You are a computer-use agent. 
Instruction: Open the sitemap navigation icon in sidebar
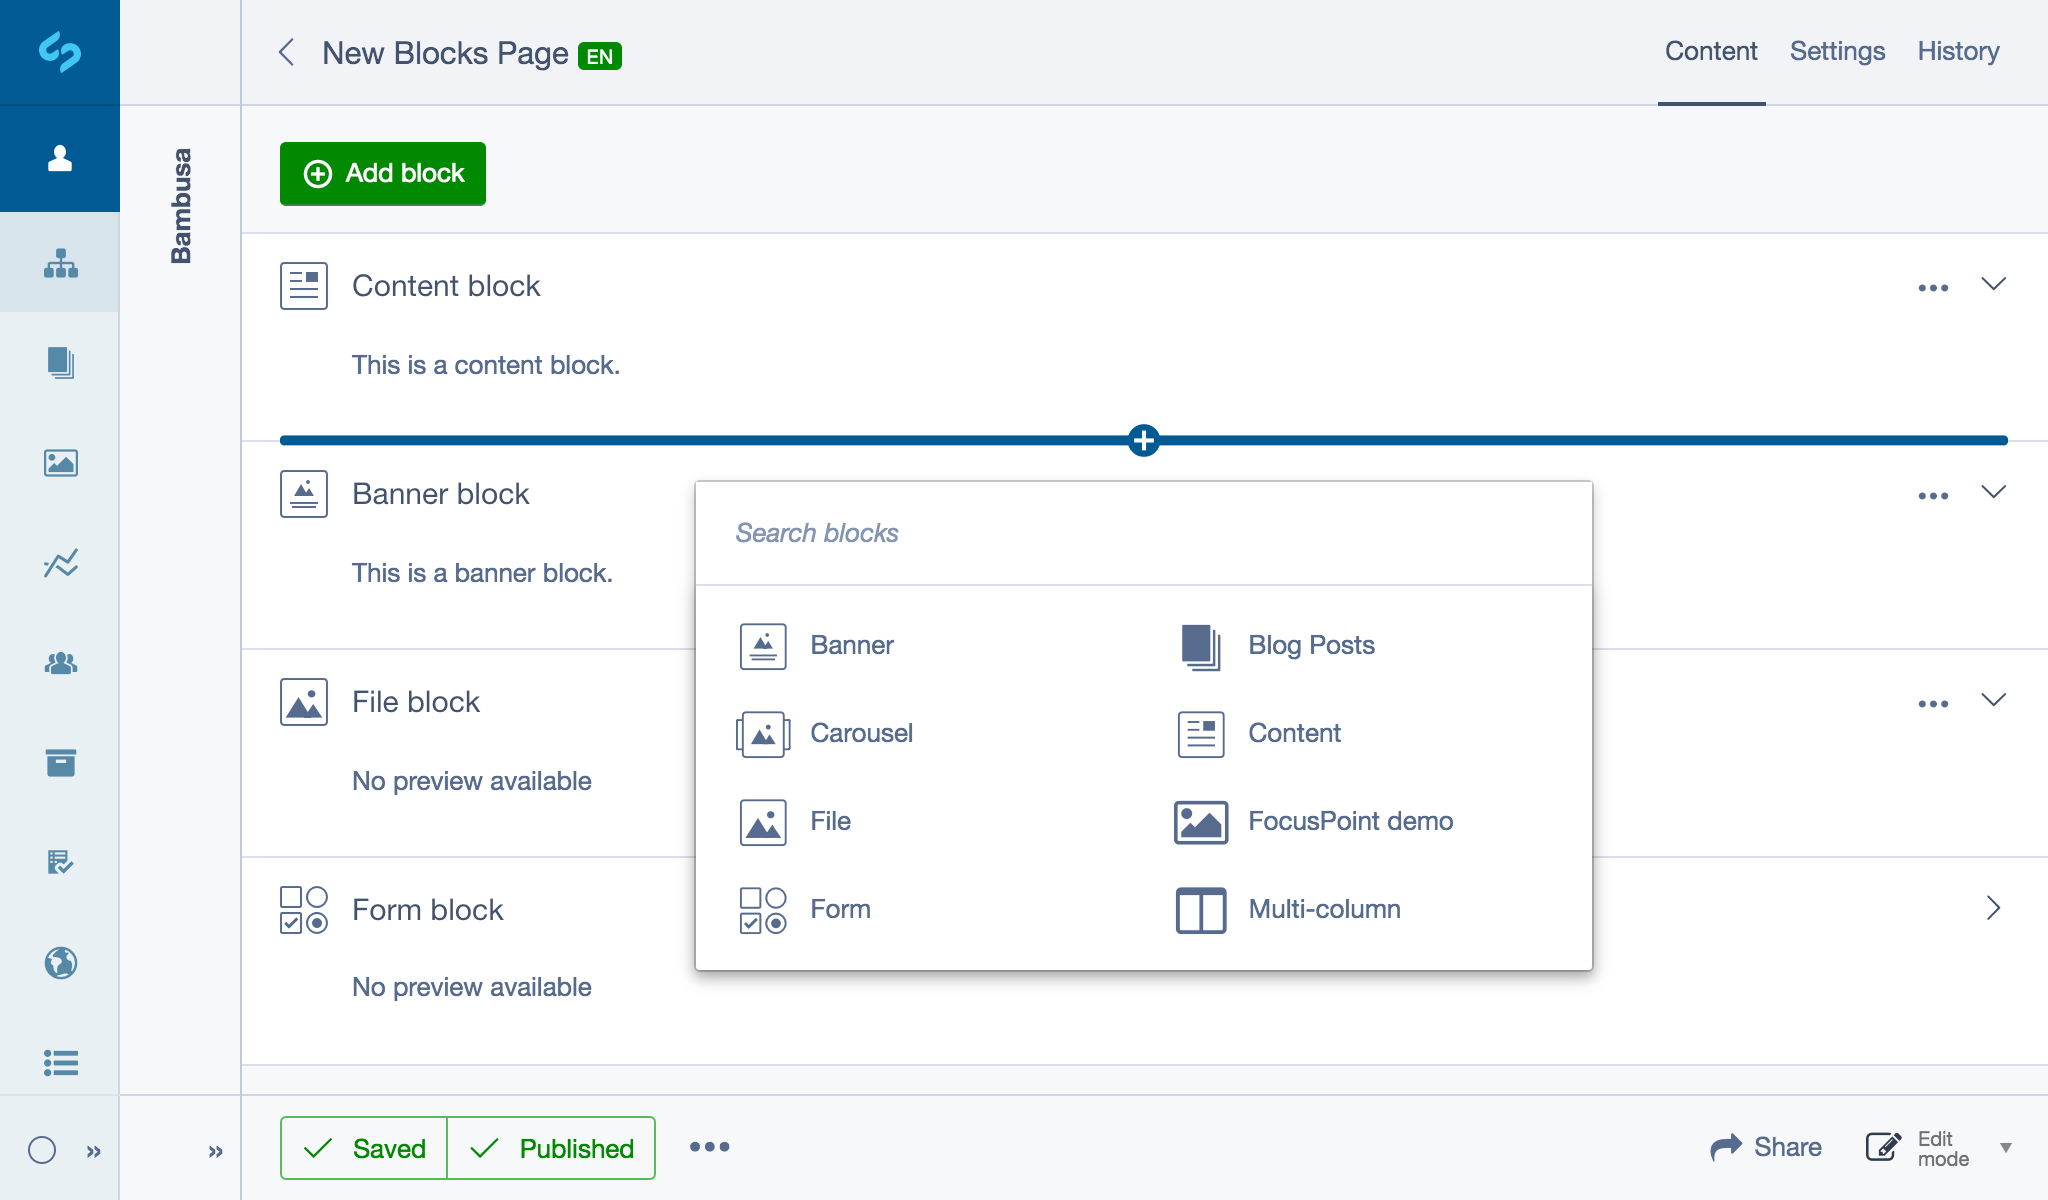(x=60, y=263)
